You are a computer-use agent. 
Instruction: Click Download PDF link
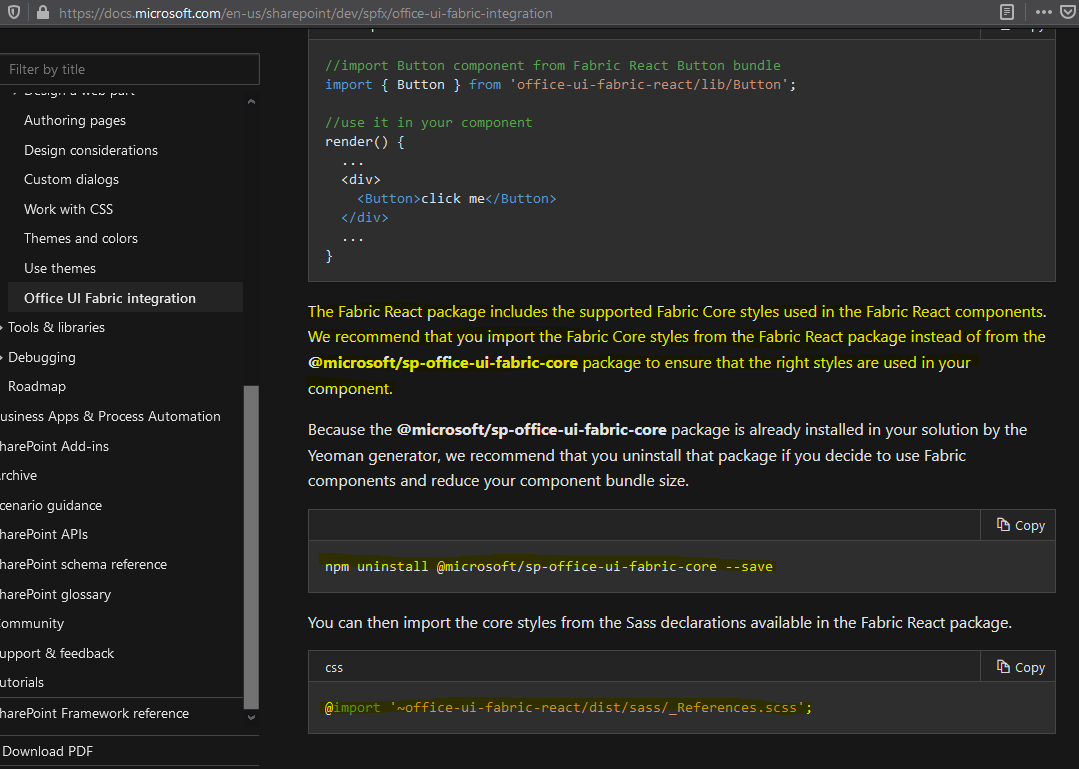tap(47, 751)
